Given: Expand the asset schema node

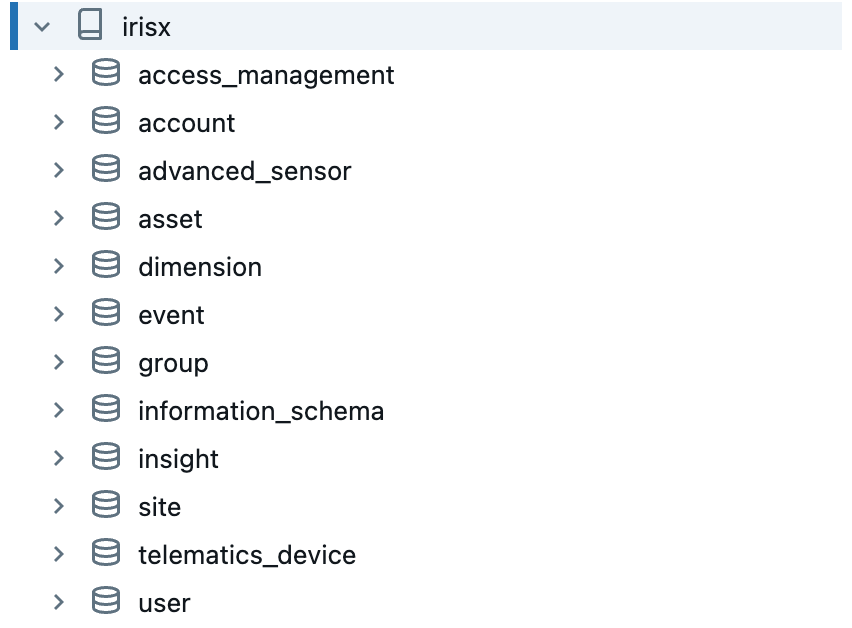Looking at the screenshot, I should pos(59,218).
